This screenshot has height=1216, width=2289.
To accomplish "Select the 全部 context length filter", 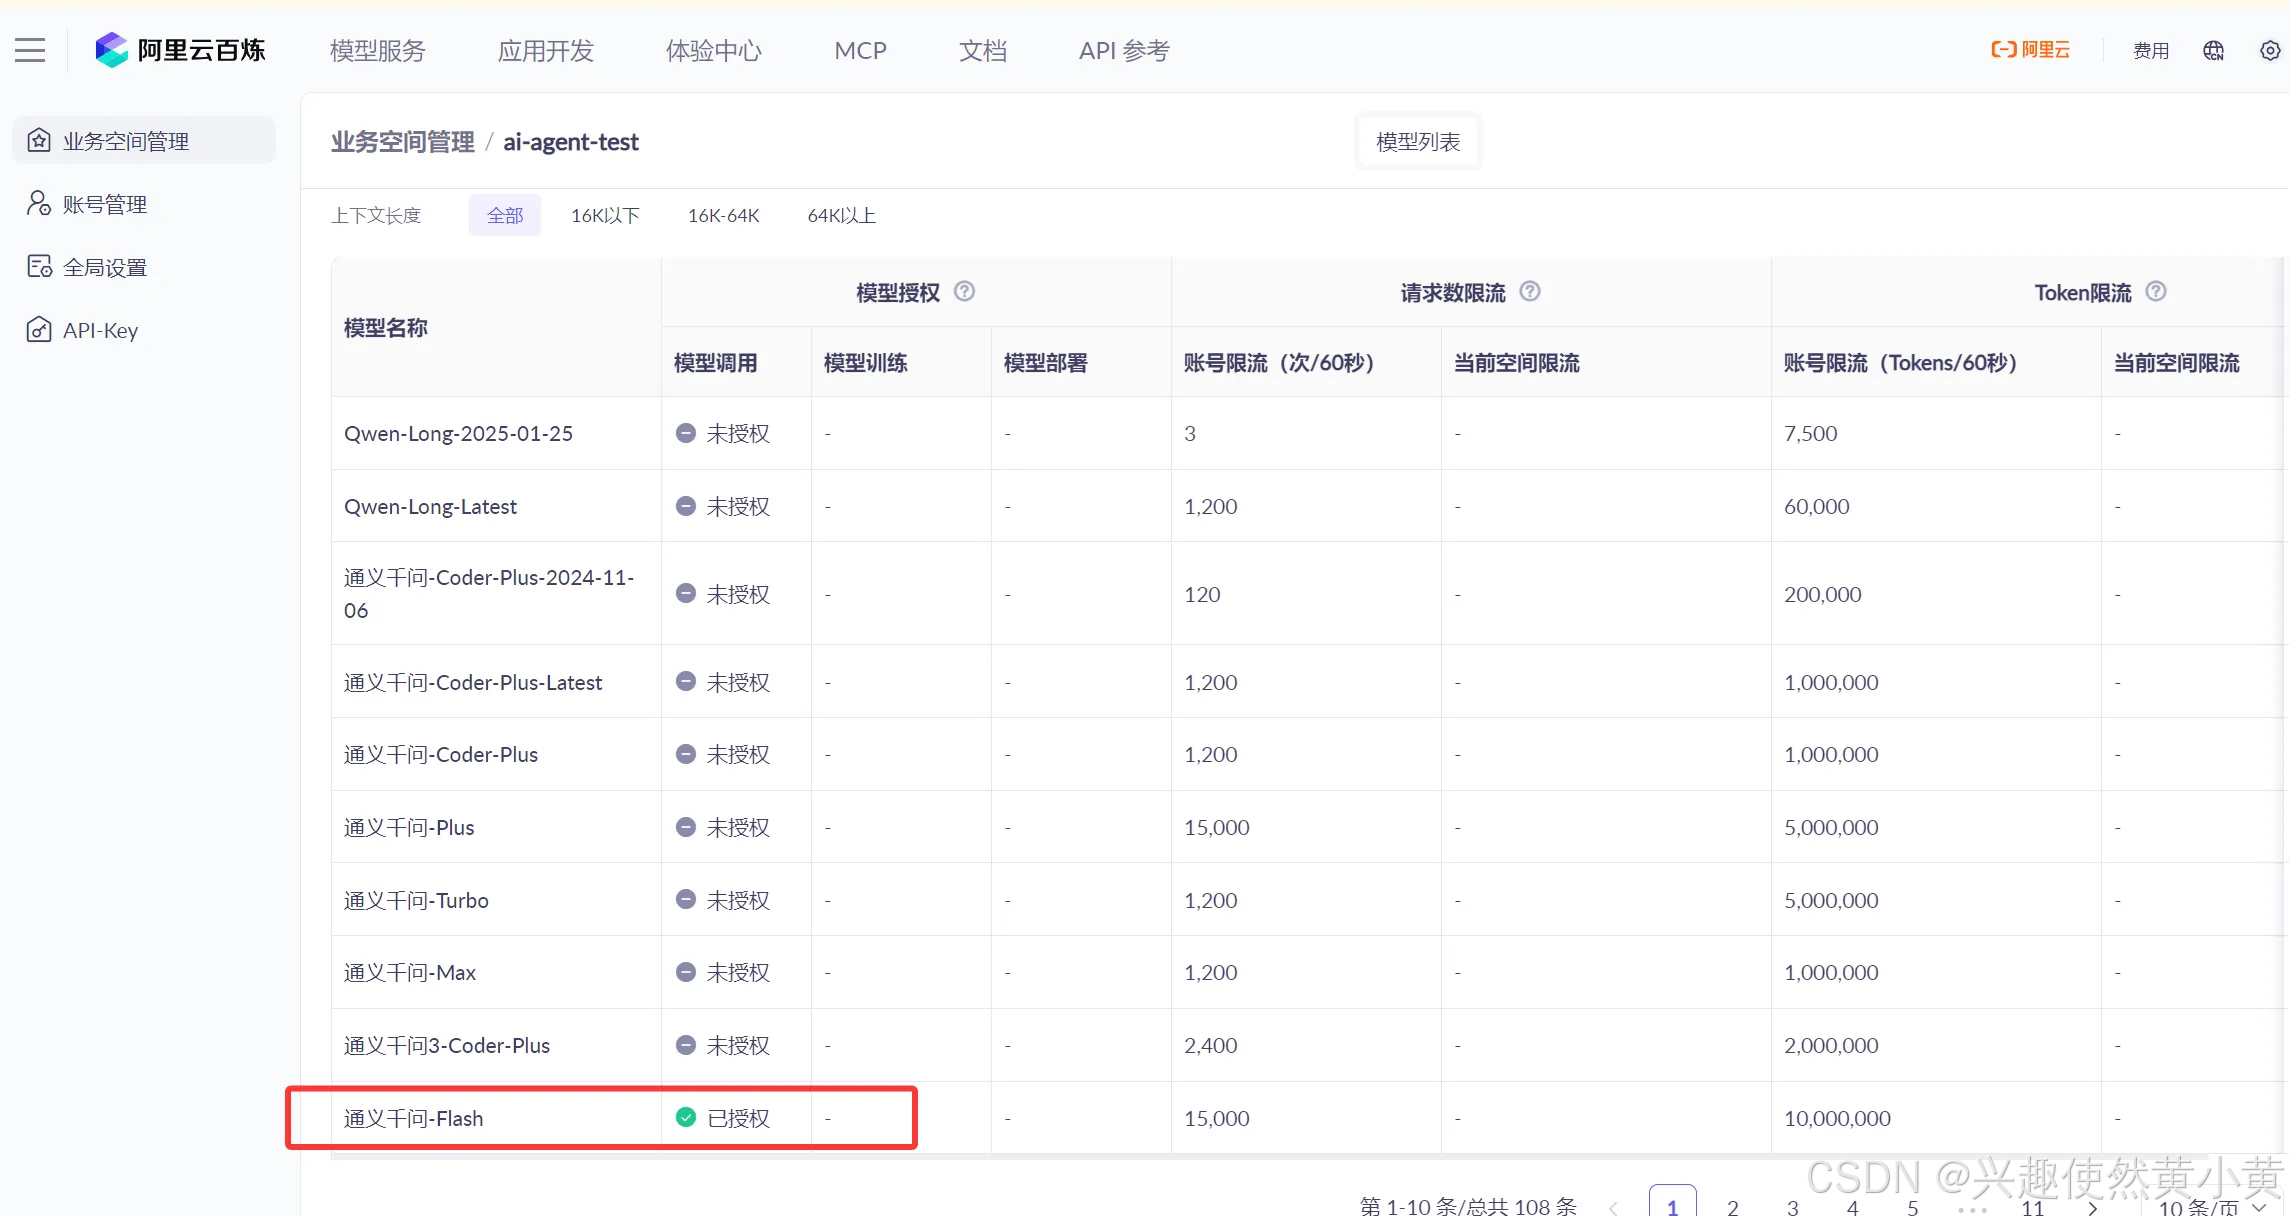I will [x=505, y=215].
